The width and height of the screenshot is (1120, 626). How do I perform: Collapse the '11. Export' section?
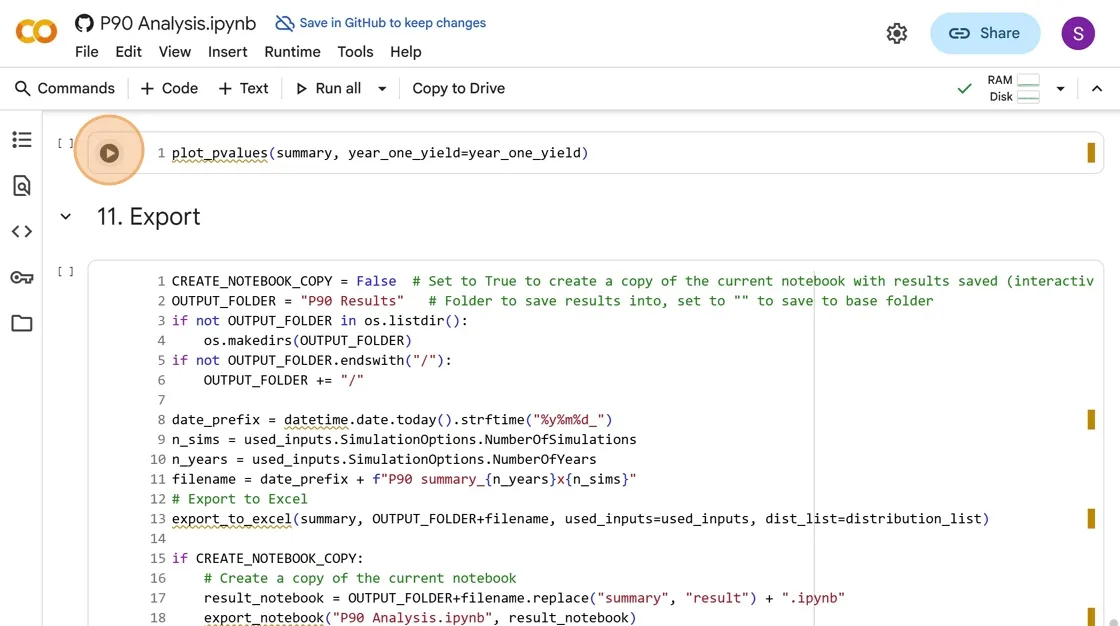point(66,217)
